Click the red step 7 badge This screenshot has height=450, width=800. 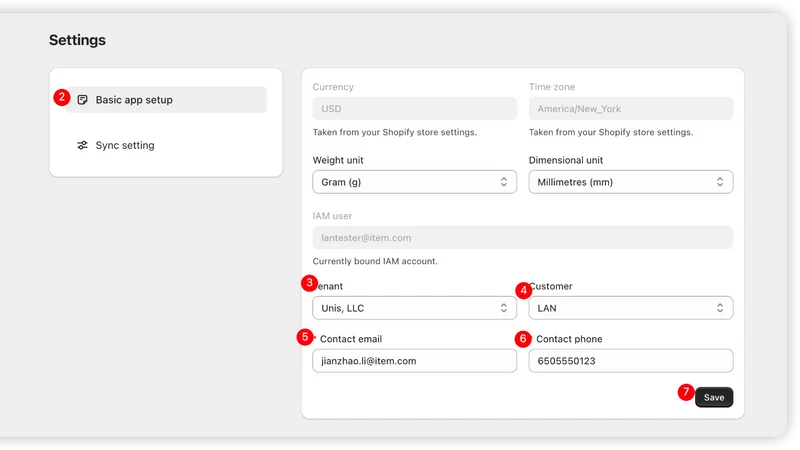click(686, 392)
